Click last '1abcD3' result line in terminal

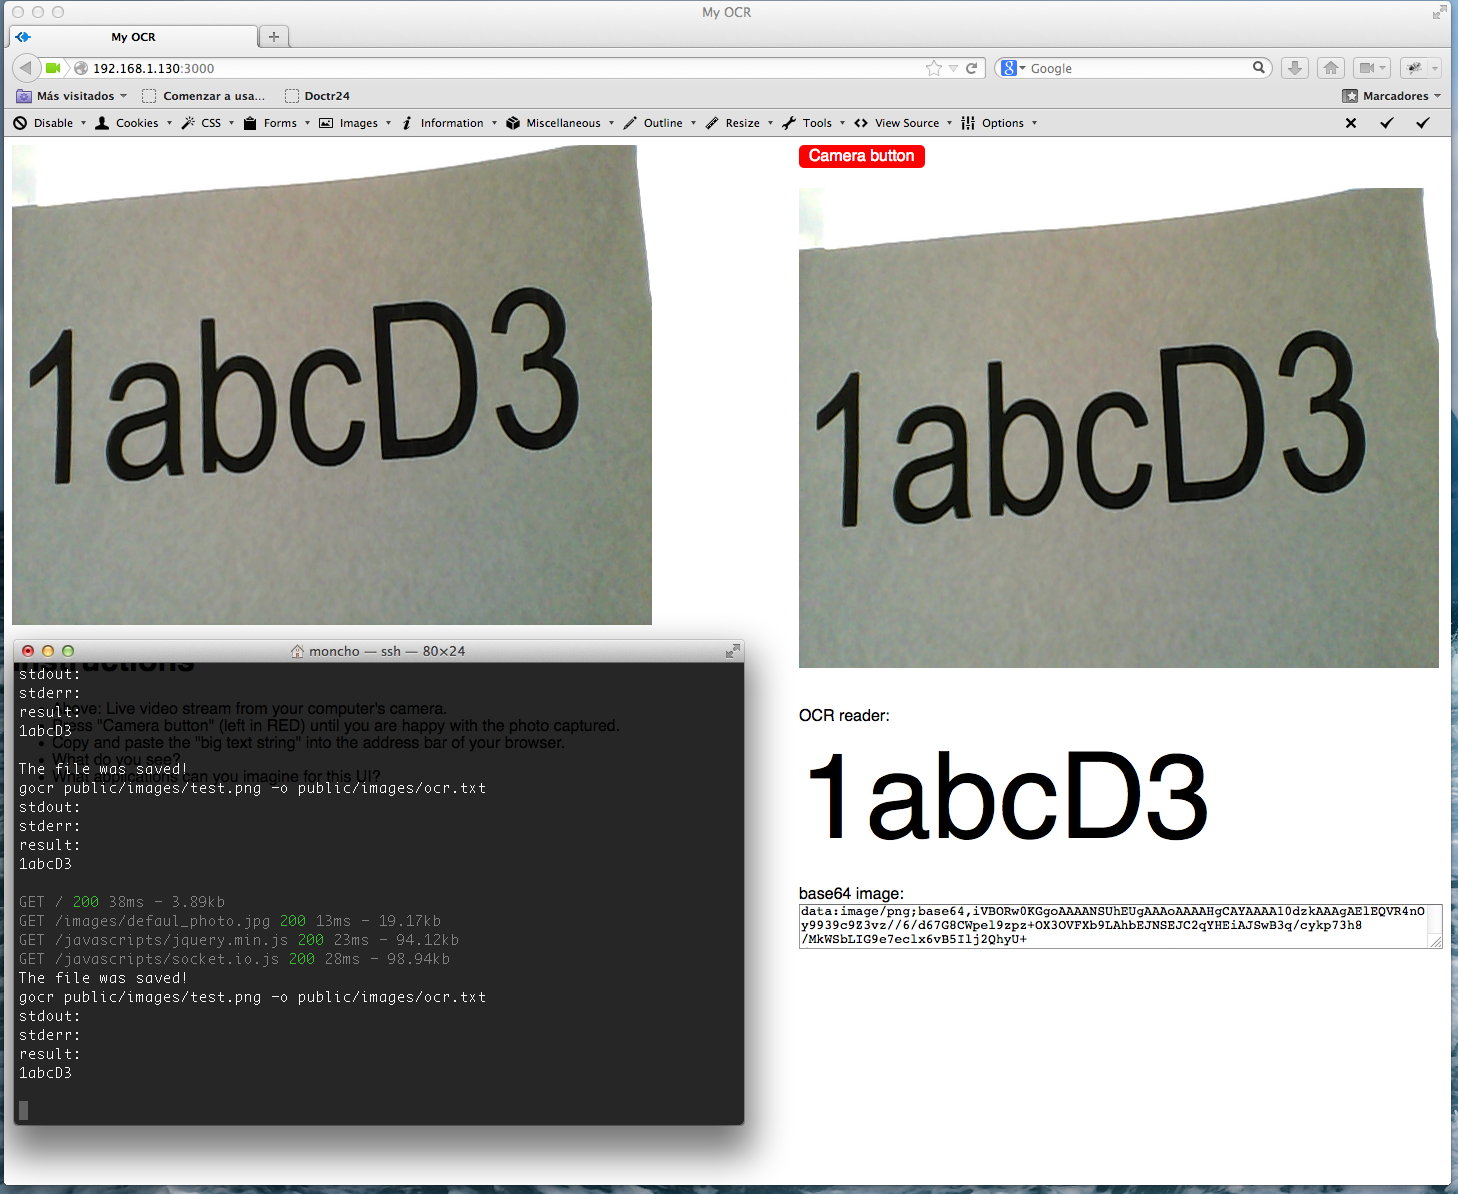(45, 1073)
